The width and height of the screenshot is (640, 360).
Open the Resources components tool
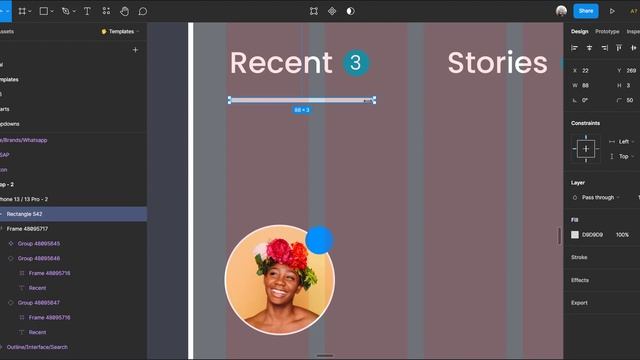click(x=106, y=11)
